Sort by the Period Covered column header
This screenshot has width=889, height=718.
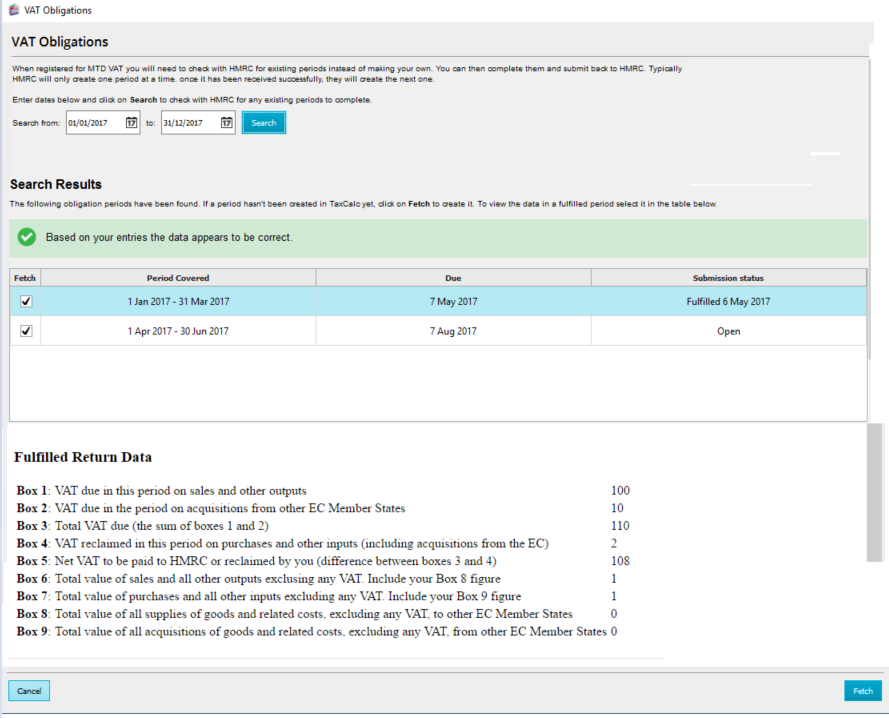coord(178,277)
